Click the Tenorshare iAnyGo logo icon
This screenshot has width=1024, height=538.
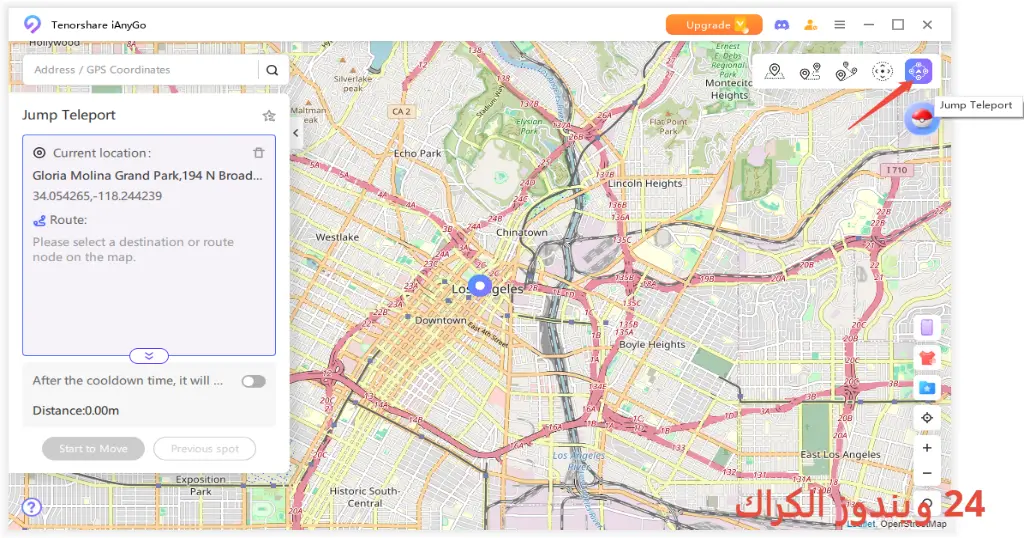click(x=32, y=24)
